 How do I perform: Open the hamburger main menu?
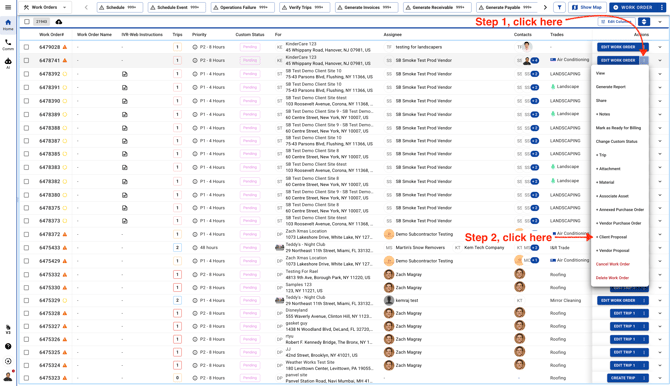click(x=8, y=7)
